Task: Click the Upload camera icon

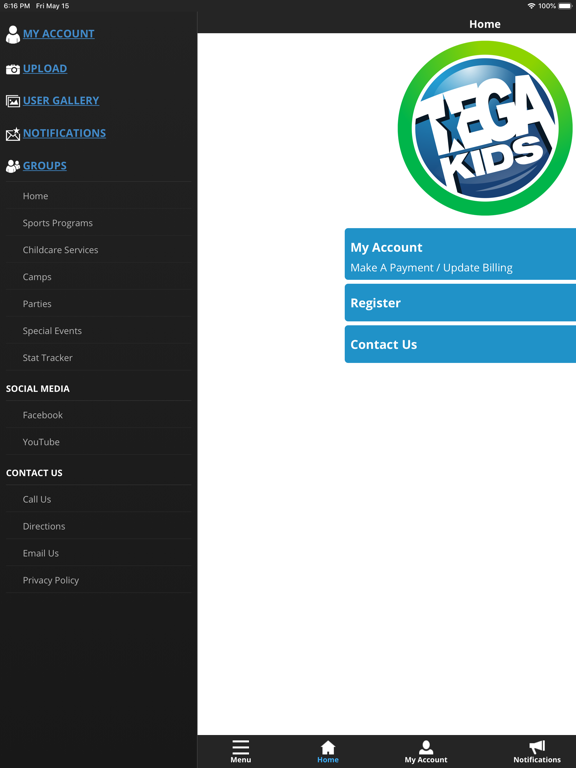Action: click(x=13, y=69)
